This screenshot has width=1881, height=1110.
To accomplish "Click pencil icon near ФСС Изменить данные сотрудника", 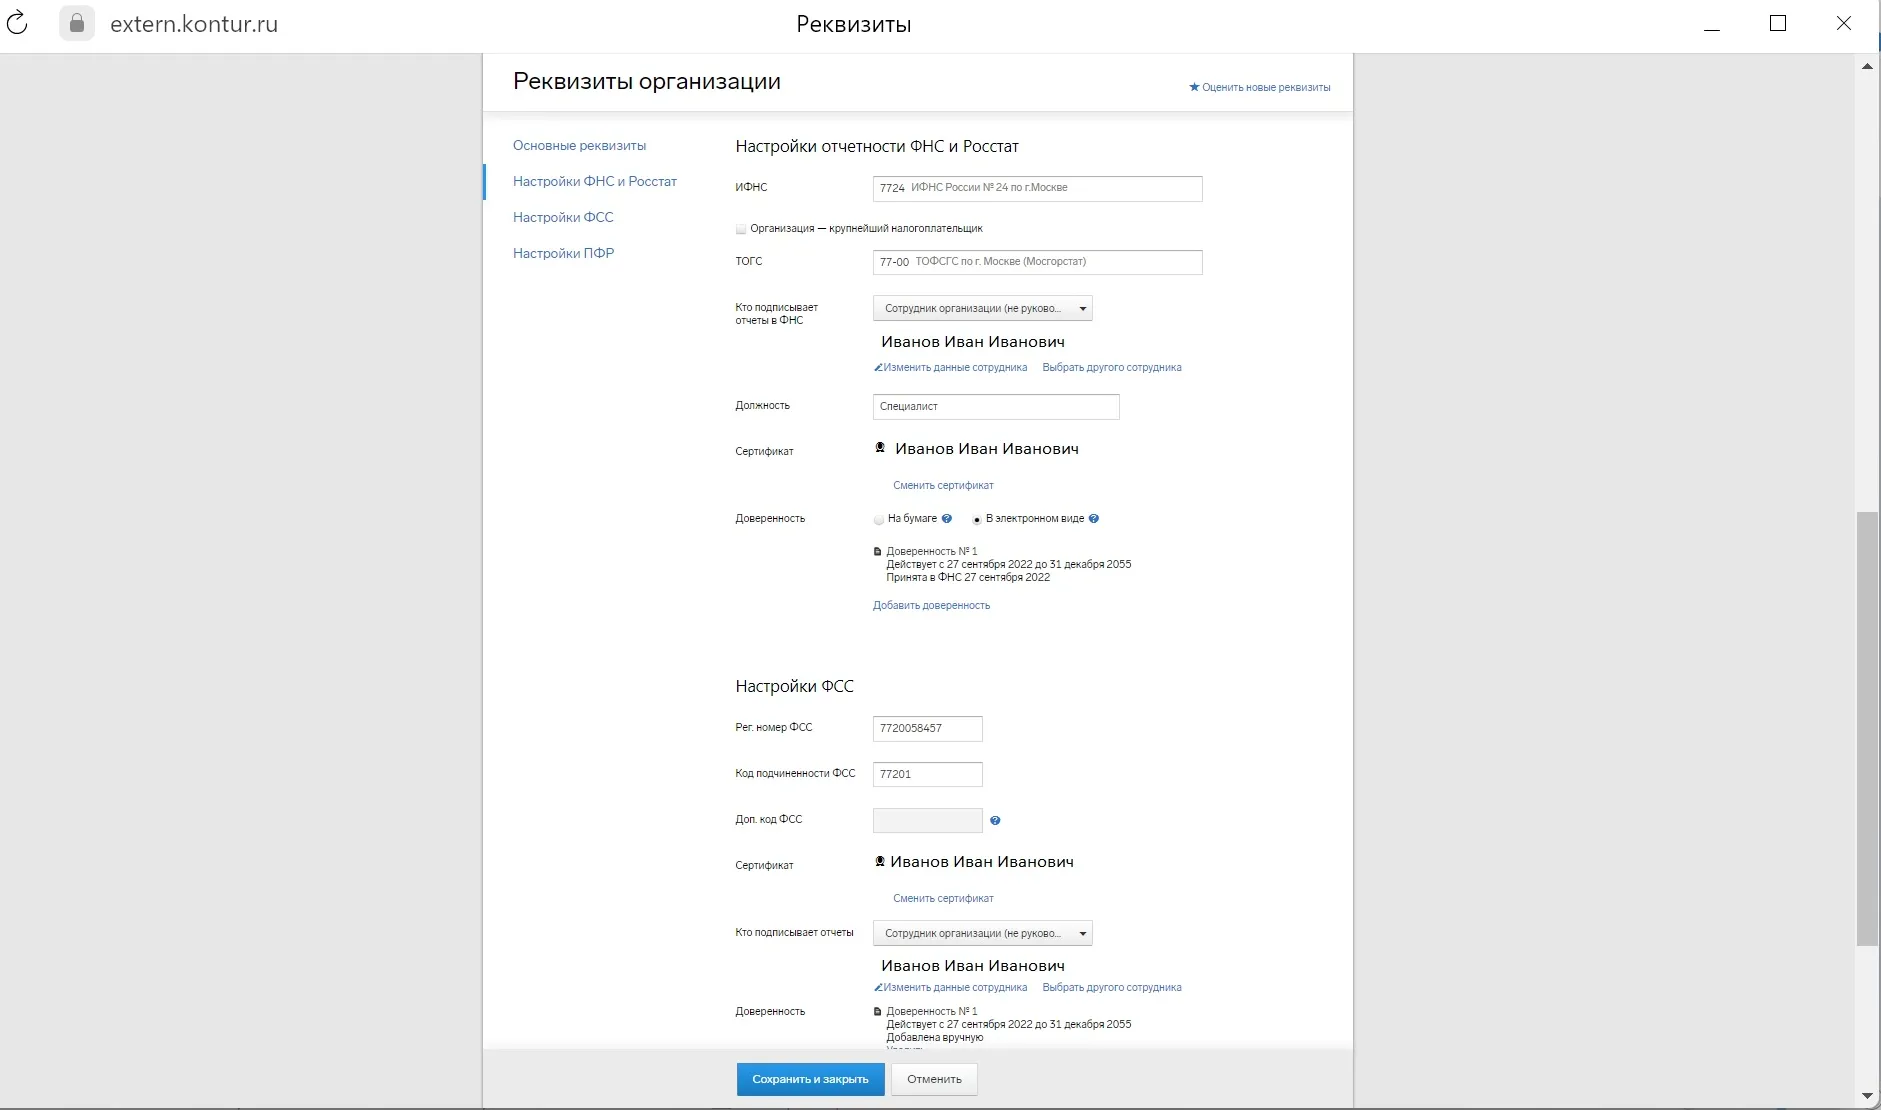I will pyautogui.click(x=878, y=988).
